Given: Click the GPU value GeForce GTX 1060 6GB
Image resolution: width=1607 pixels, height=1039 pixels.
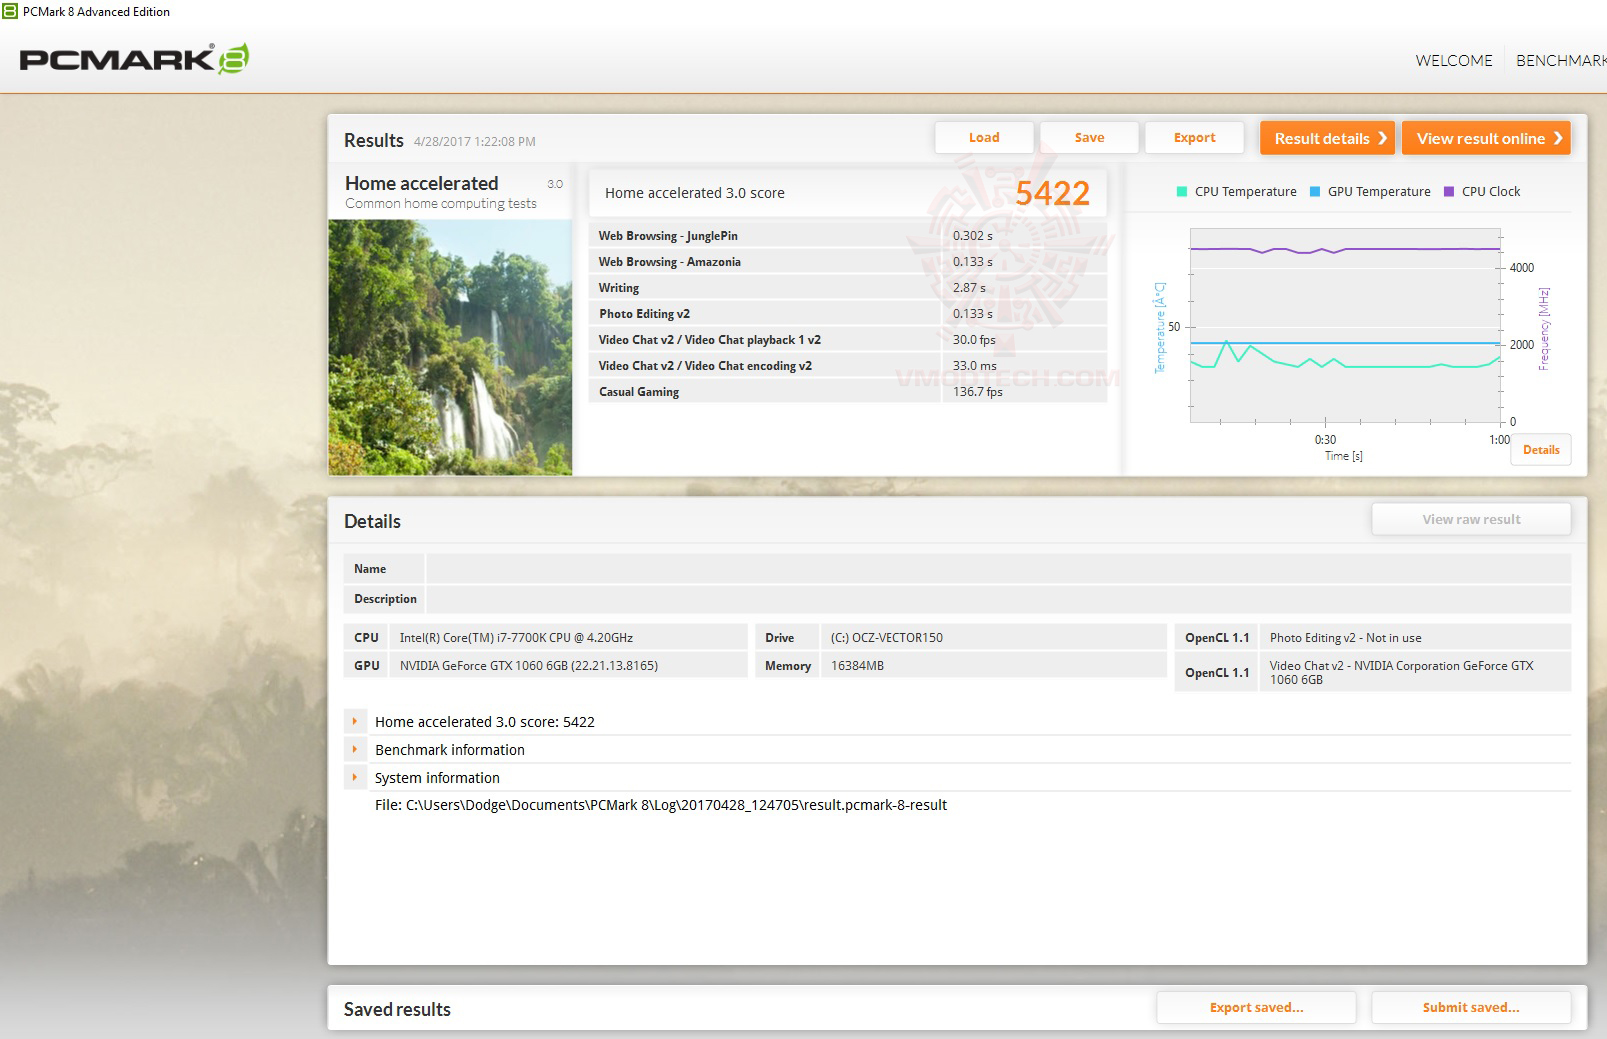Looking at the screenshot, I should point(529,666).
